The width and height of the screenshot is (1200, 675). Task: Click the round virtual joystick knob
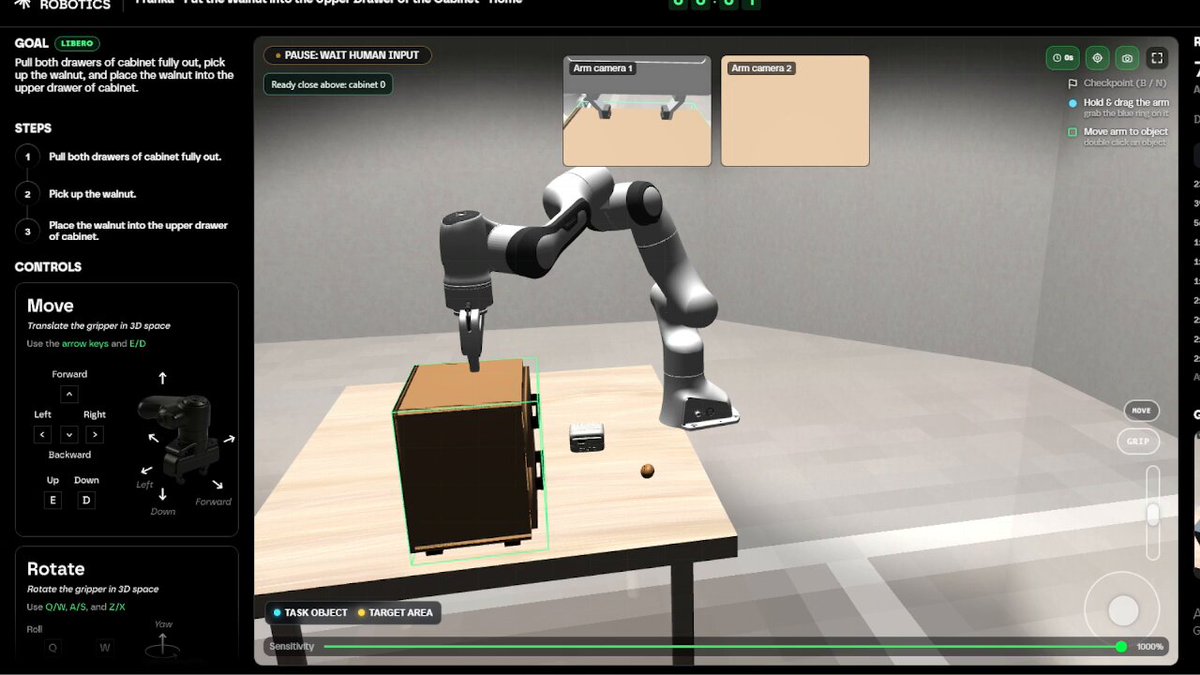(x=1124, y=610)
